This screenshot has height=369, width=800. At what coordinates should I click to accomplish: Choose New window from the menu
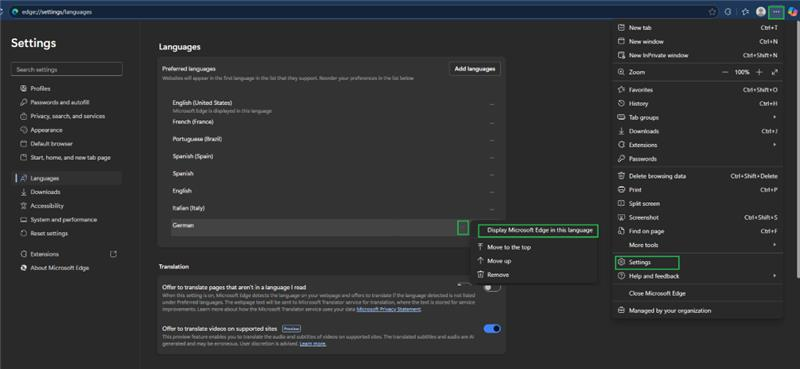(698, 42)
